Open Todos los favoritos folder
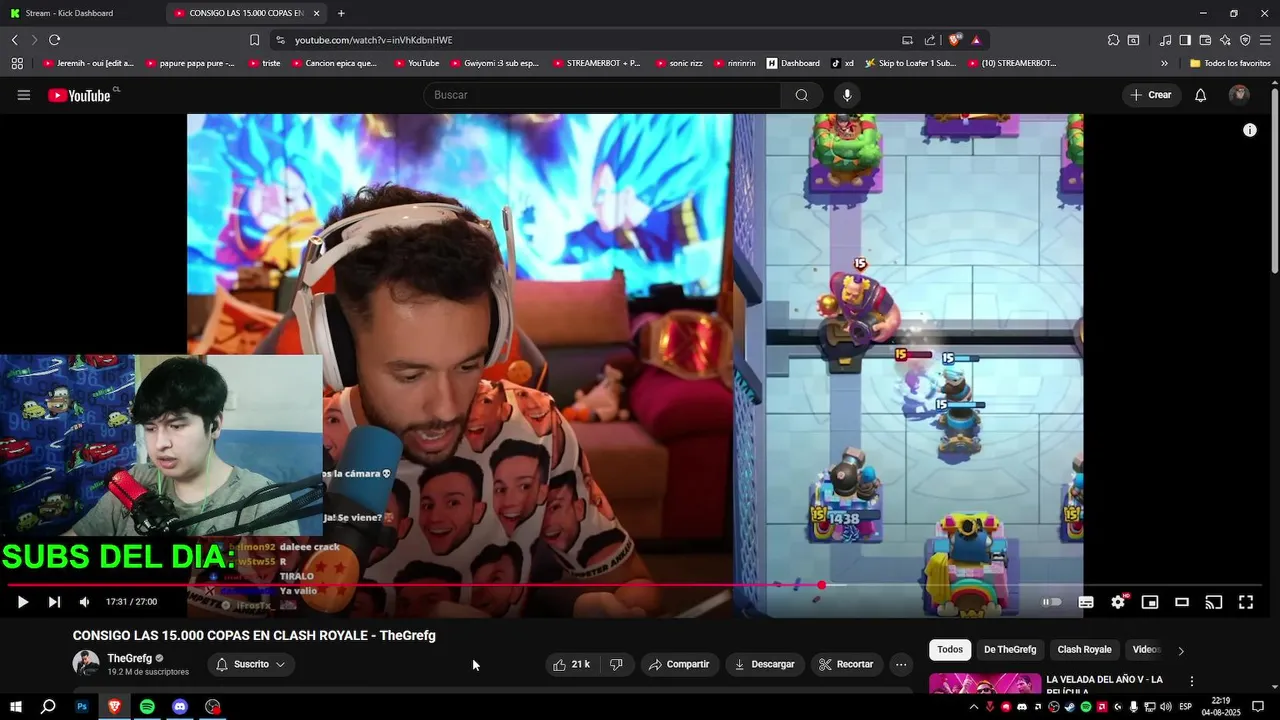 (1230, 63)
